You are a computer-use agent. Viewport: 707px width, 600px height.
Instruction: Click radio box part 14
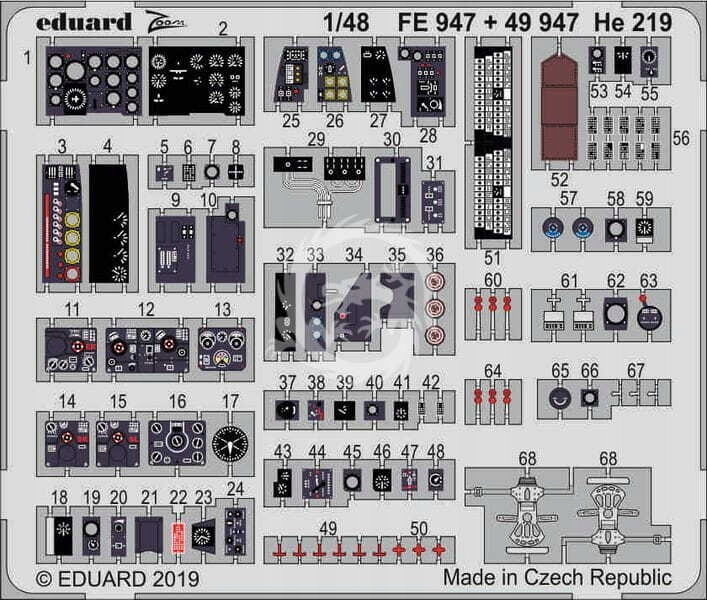coord(67,444)
